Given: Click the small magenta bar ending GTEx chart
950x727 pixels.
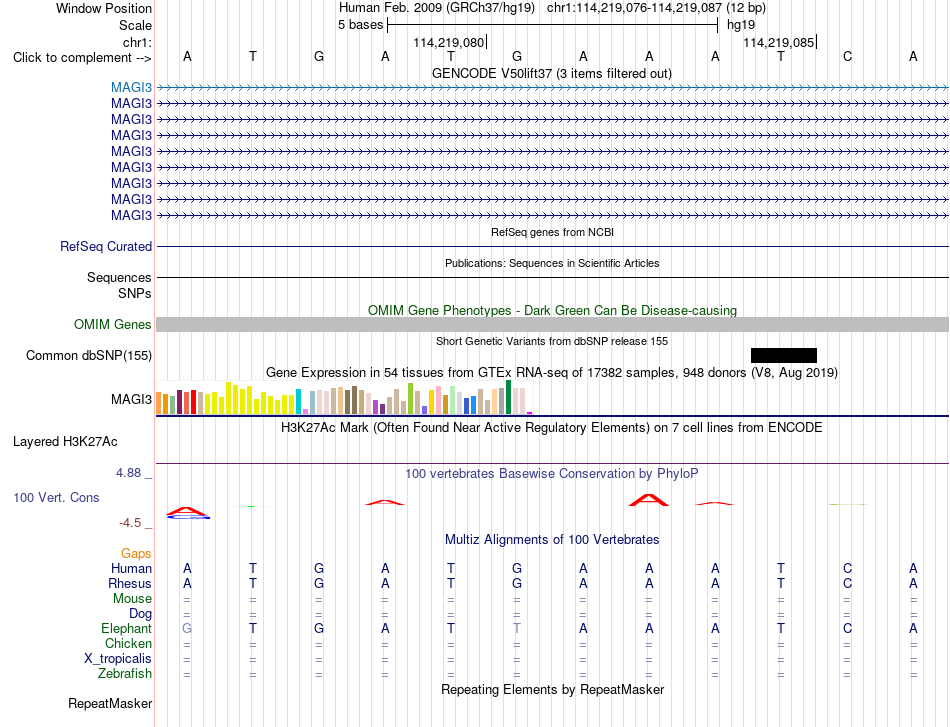Looking at the screenshot, I should 530,413.
